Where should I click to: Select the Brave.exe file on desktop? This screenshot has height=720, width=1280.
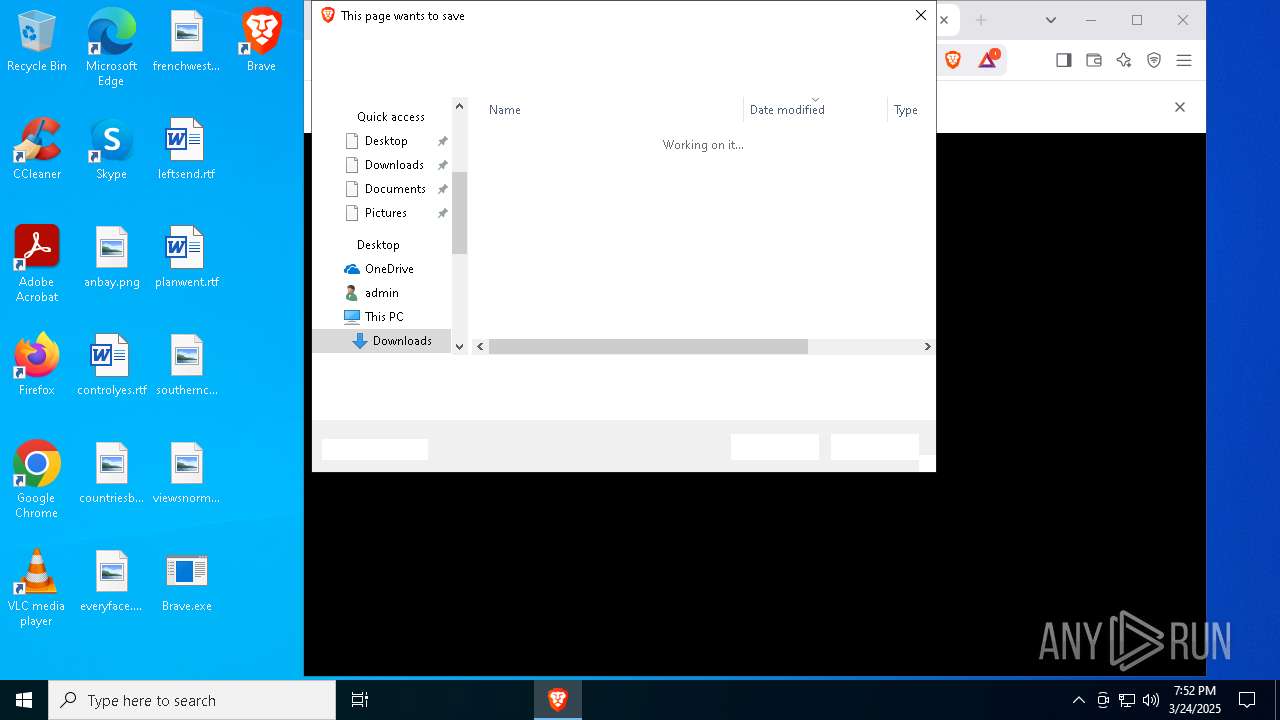[x=186, y=581]
